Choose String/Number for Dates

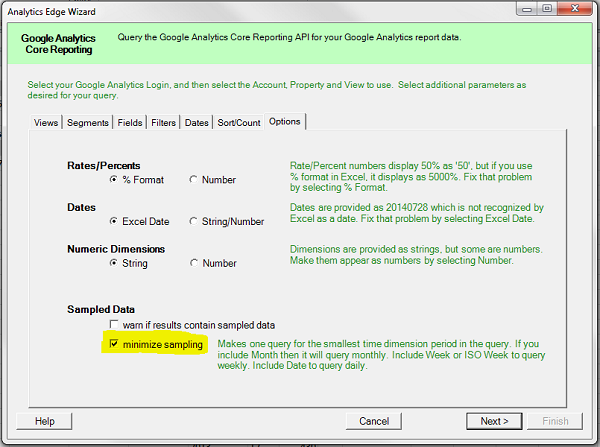193,222
